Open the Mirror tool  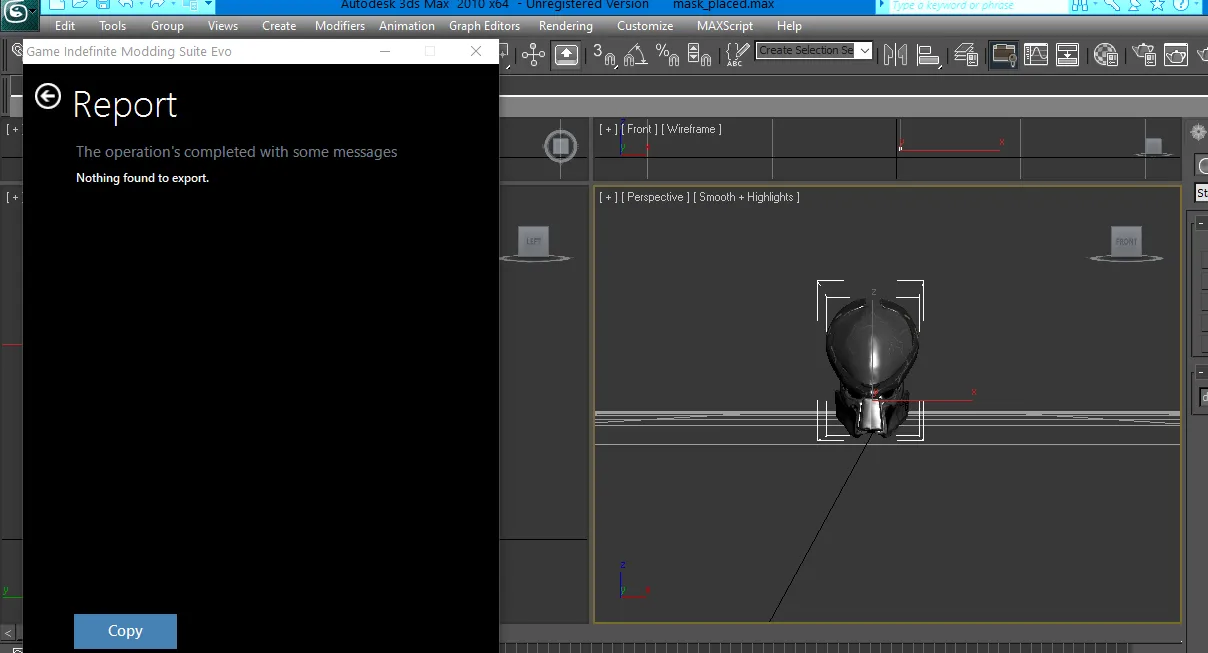pos(895,55)
